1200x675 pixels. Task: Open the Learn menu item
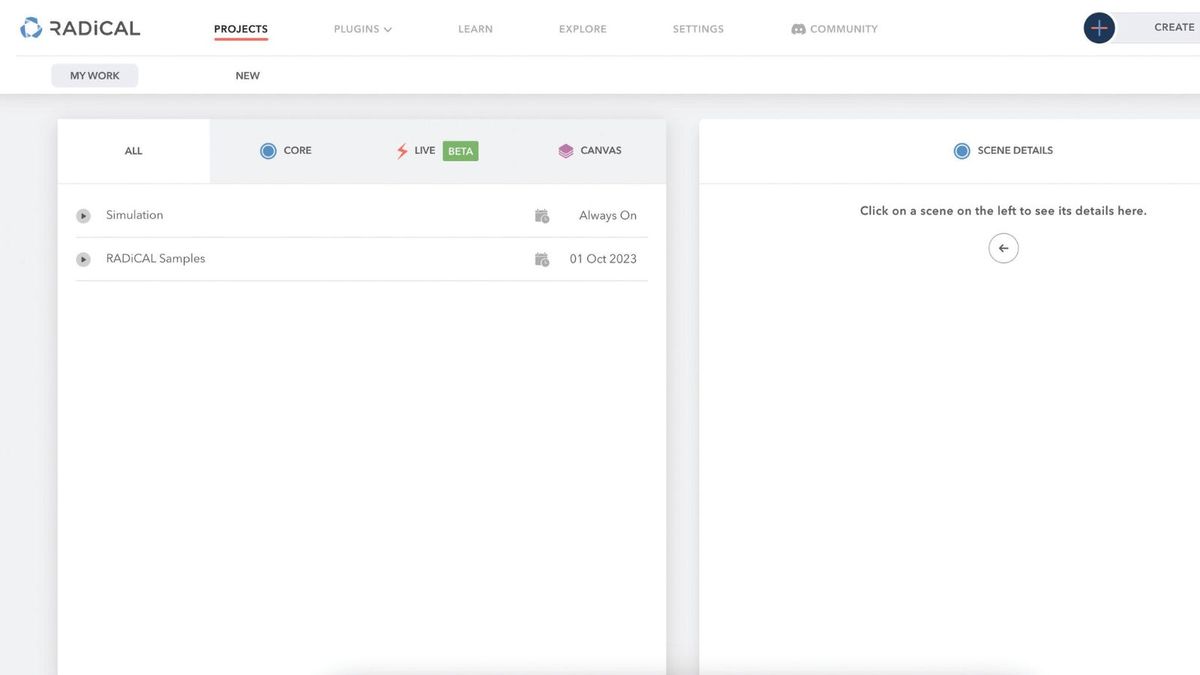tap(475, 29)
